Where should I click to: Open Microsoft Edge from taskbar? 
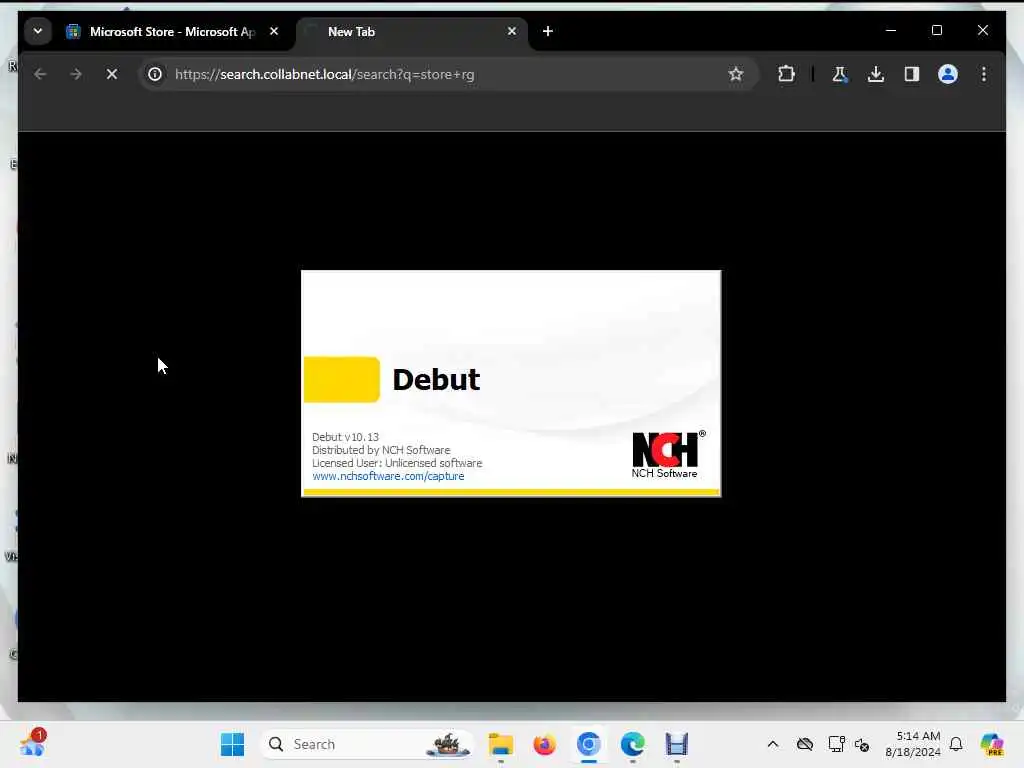click(x=632, y=744)
